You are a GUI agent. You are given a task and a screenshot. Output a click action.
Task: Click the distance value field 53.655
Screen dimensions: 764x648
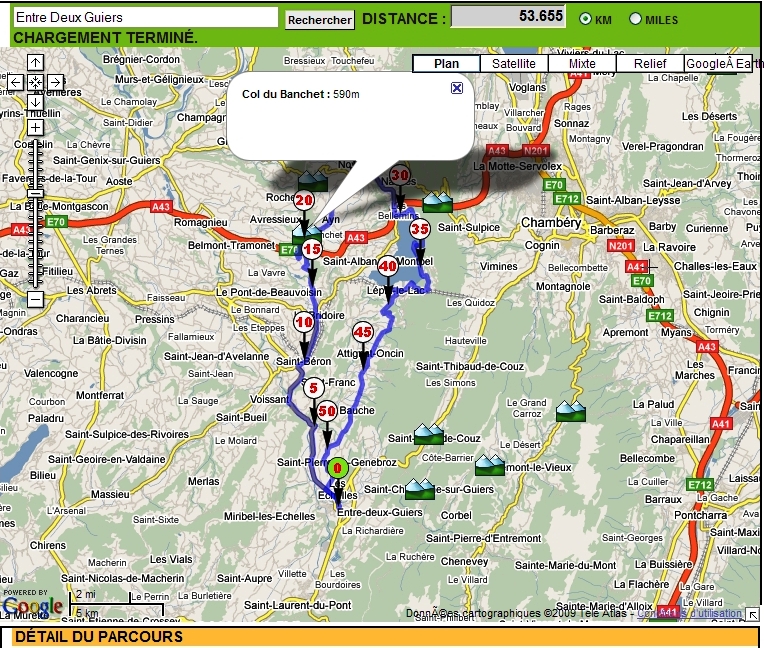tap(508, 16)
